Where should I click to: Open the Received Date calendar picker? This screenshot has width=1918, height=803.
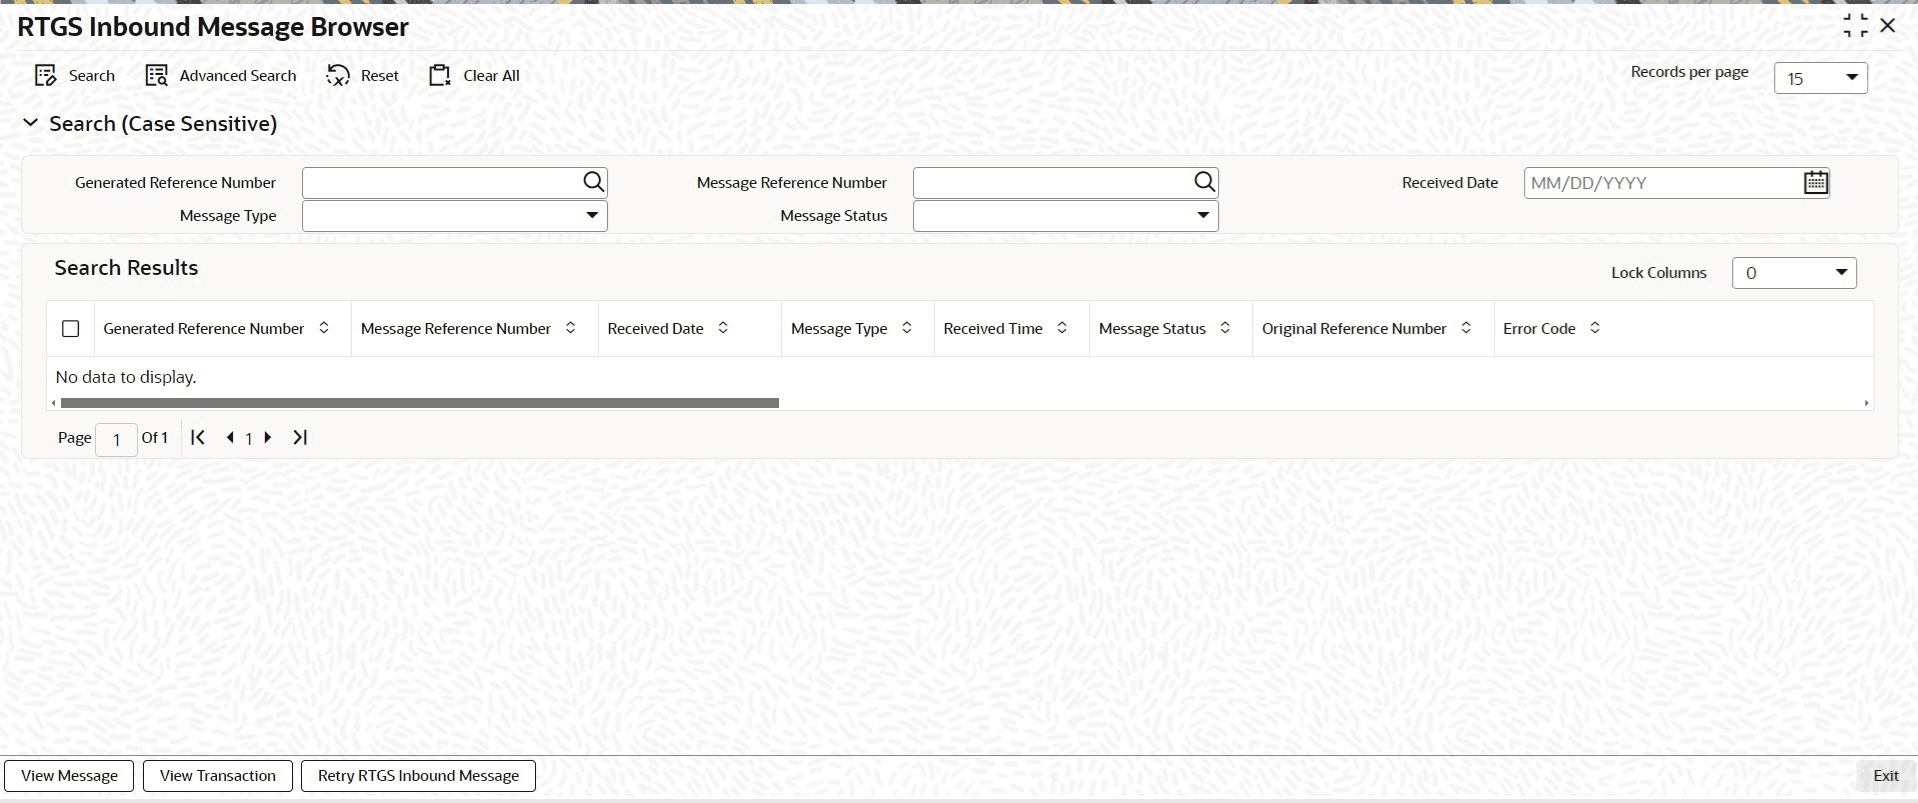click(1816, 183)
